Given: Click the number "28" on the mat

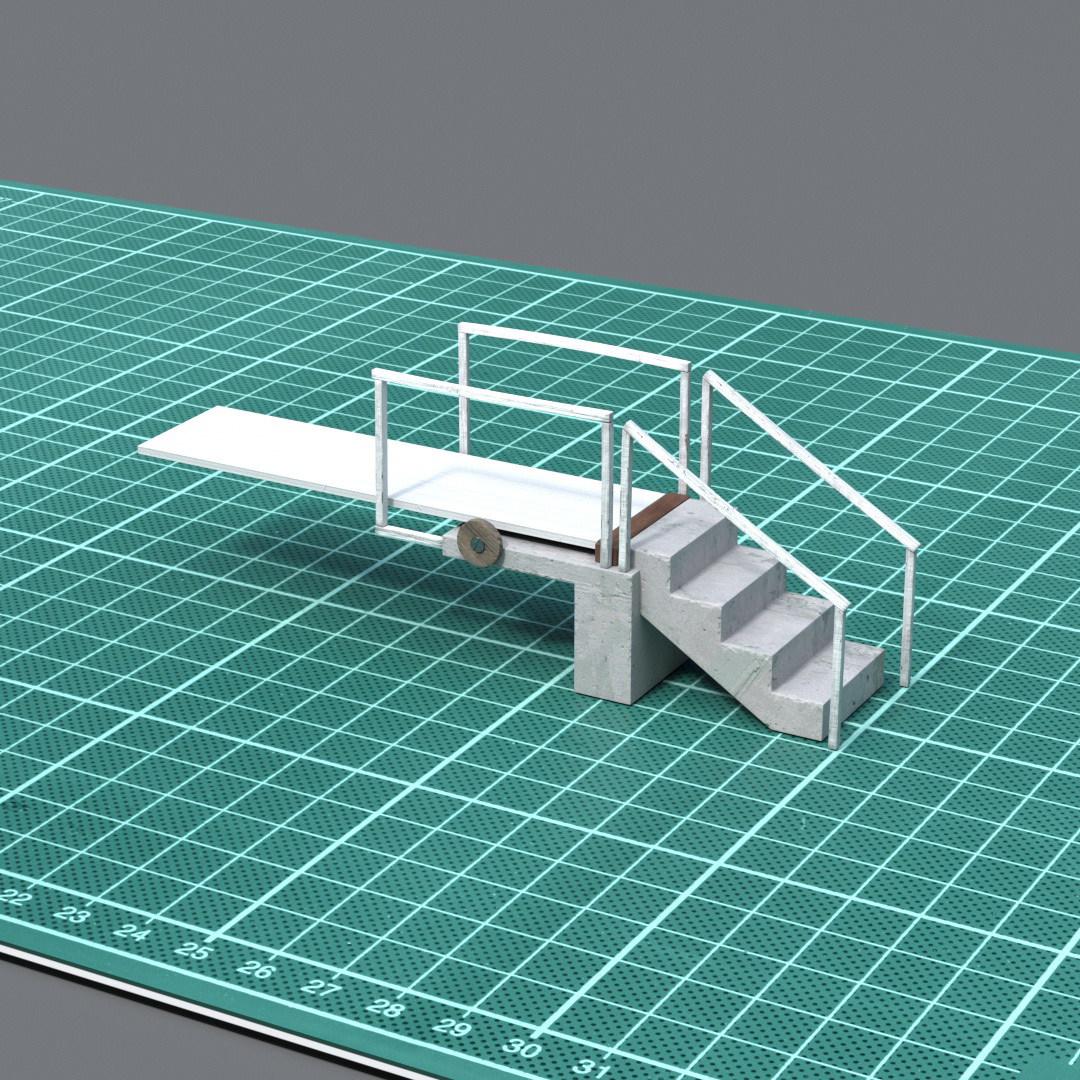Looking at the screenshot, I should 386,1008.
